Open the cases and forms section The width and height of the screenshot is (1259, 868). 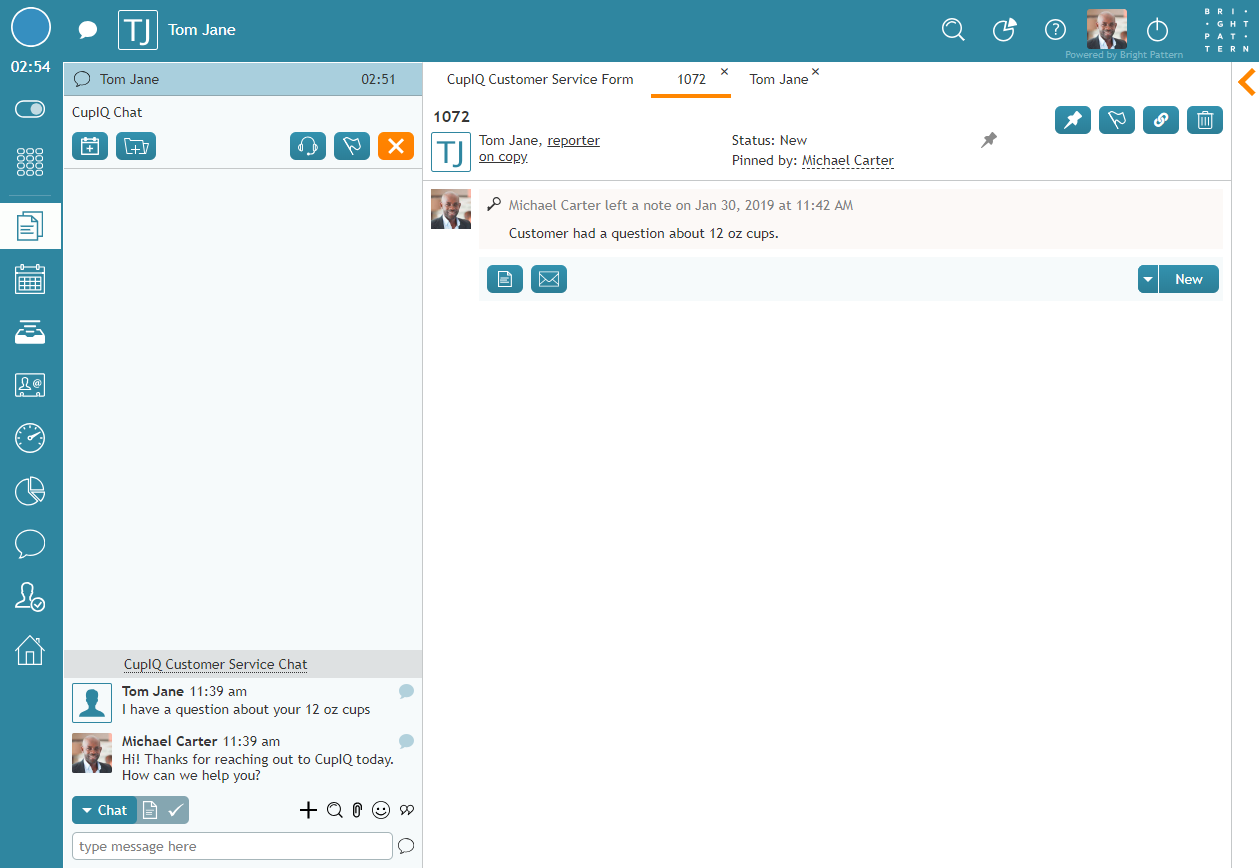tap(30, 226)
